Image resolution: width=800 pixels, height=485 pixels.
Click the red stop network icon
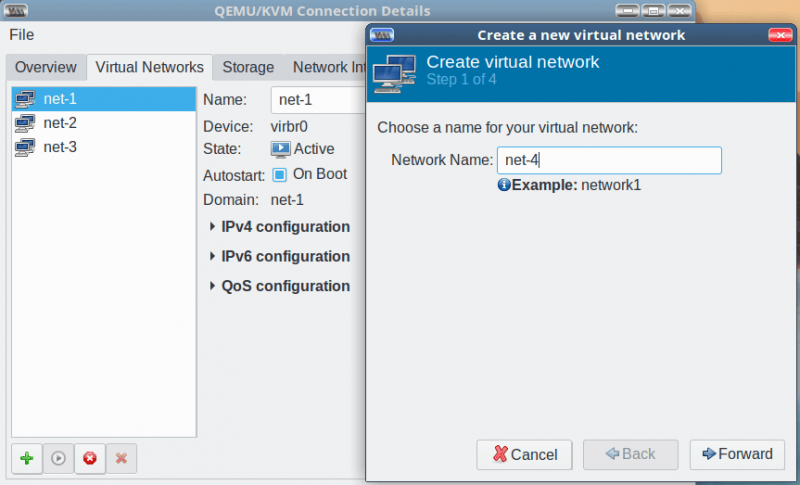[90, 458]
